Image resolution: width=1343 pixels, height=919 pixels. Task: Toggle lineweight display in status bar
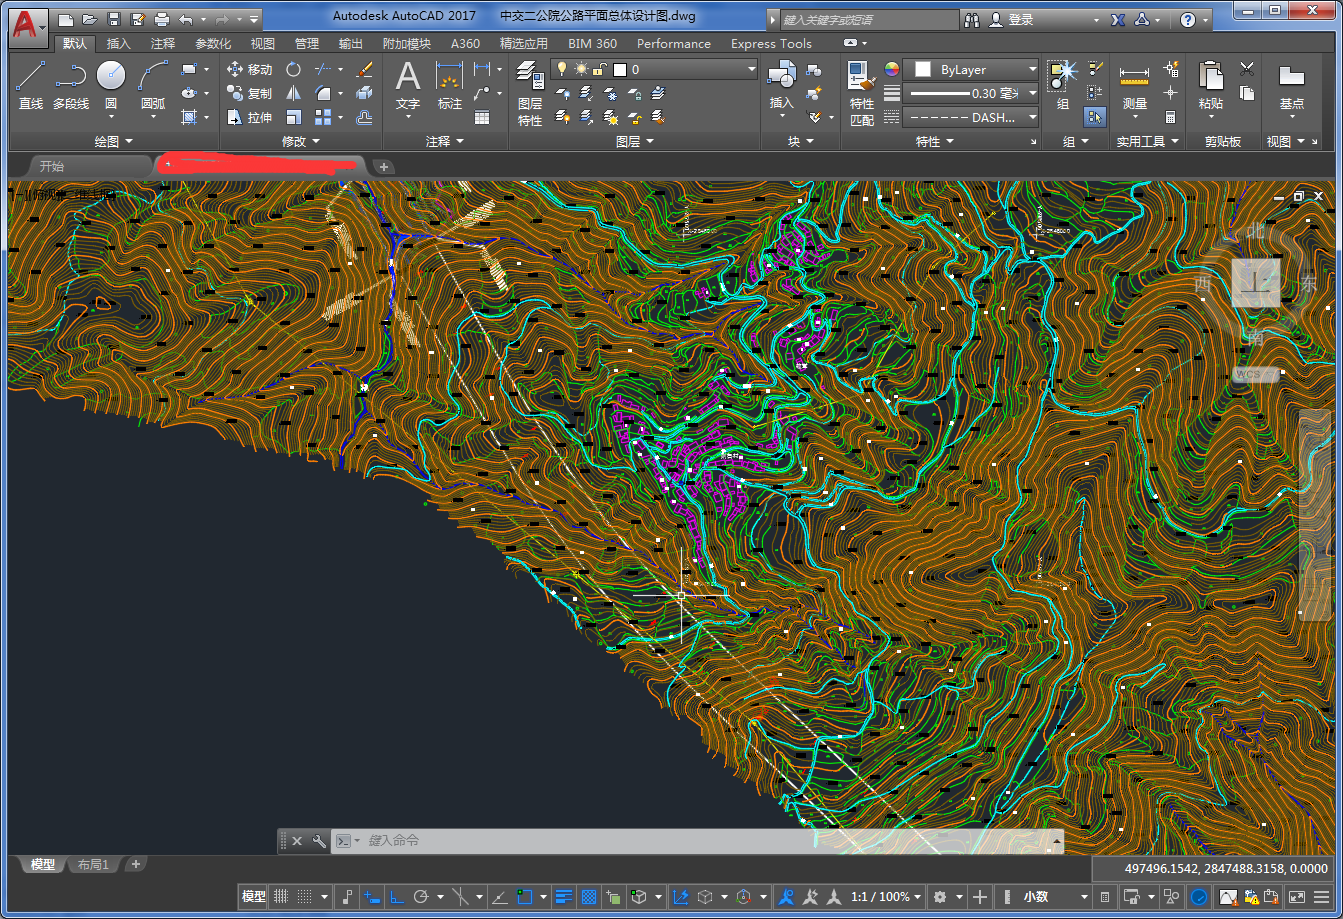click(x=564, y=897)
